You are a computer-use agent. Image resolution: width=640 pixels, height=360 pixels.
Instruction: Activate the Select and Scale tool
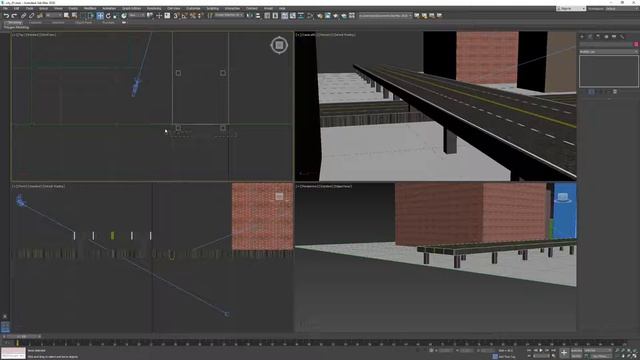116,16
